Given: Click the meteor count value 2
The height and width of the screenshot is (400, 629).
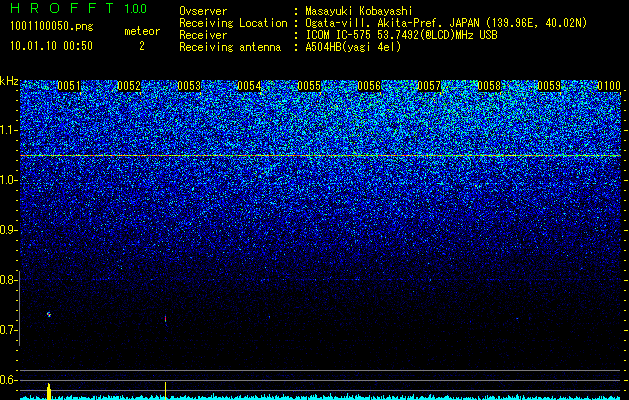Looking at the screenshot, I should (x=142, y=46).
